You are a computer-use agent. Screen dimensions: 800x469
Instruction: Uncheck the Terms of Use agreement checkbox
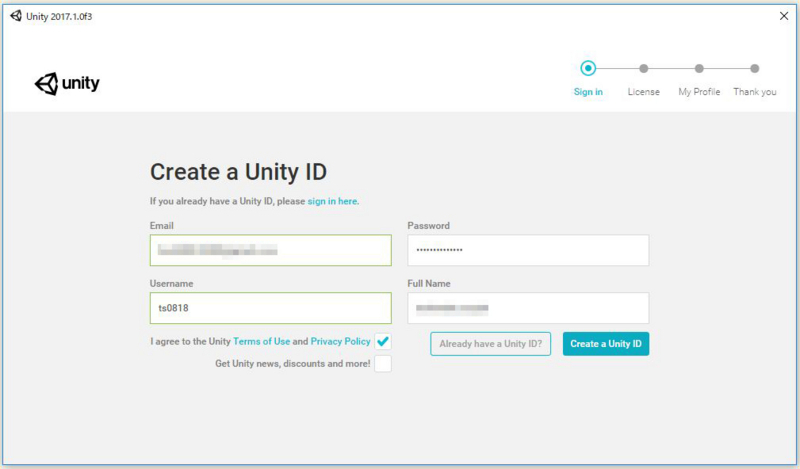coord(383,341)
